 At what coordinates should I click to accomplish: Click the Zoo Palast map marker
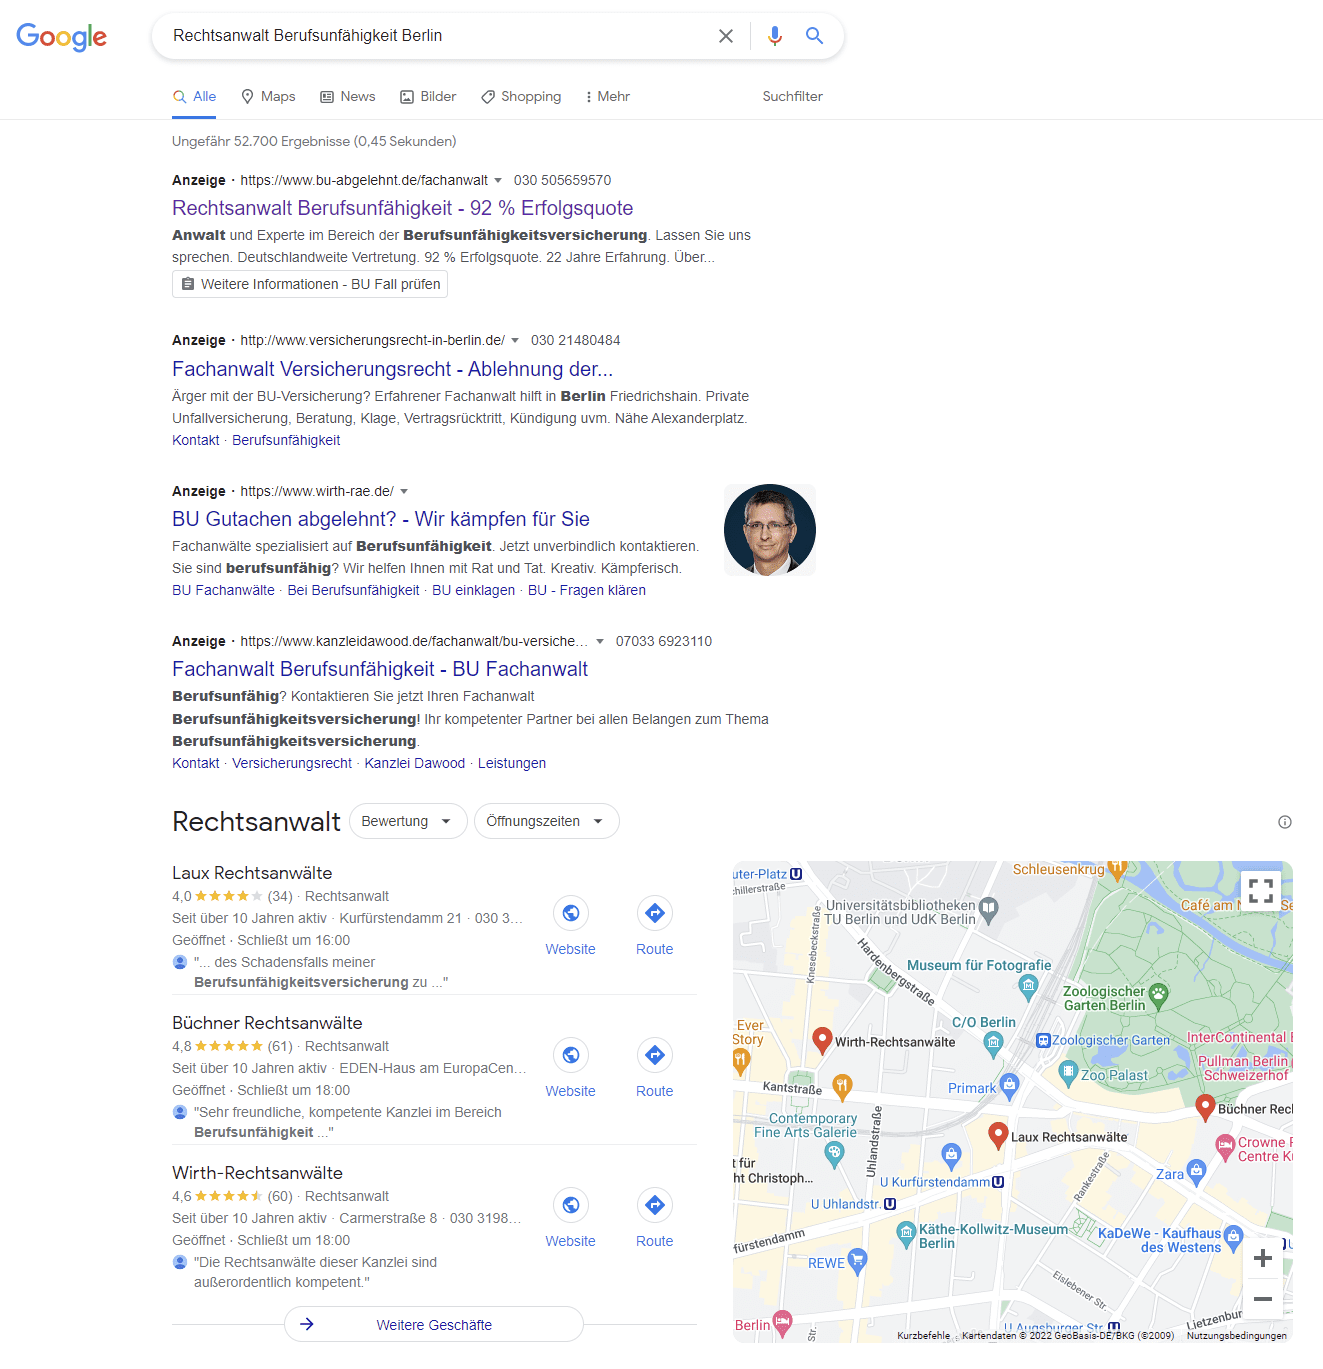pos(1068,1073)
